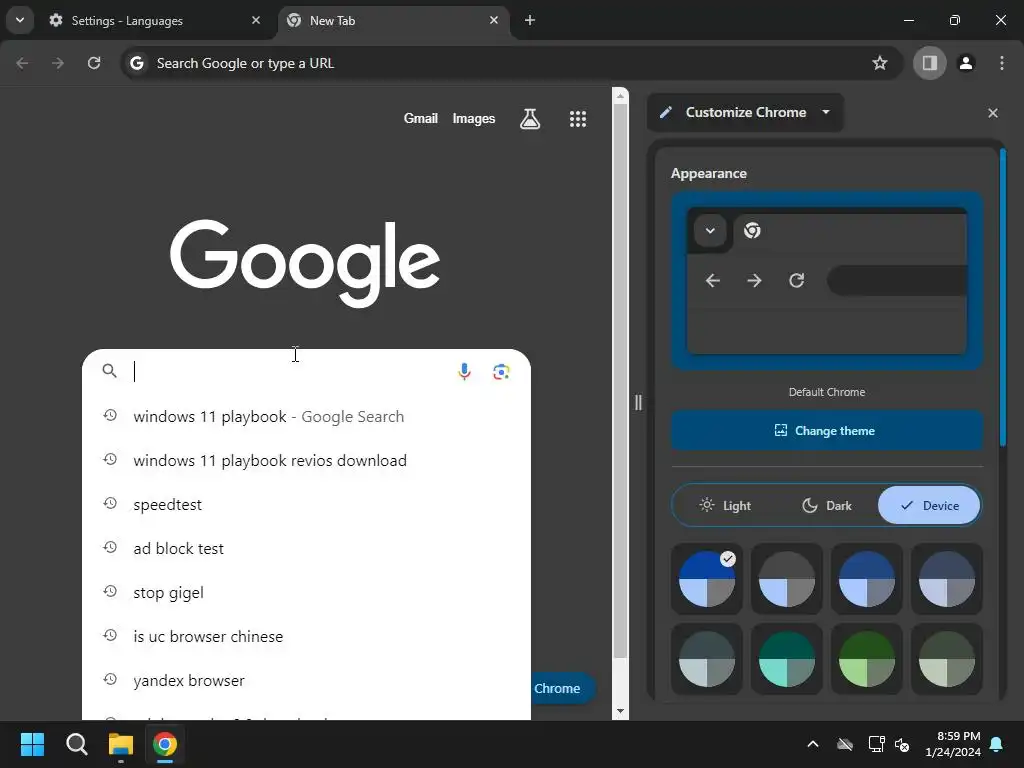This screenshot has width=1024, height=768.
Task: Go forward with the forward arrow
Action: [x=58, y=63]
